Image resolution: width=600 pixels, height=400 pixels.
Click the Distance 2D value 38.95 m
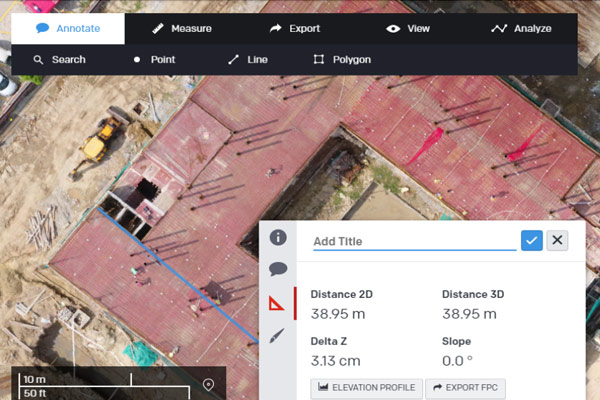338,314
